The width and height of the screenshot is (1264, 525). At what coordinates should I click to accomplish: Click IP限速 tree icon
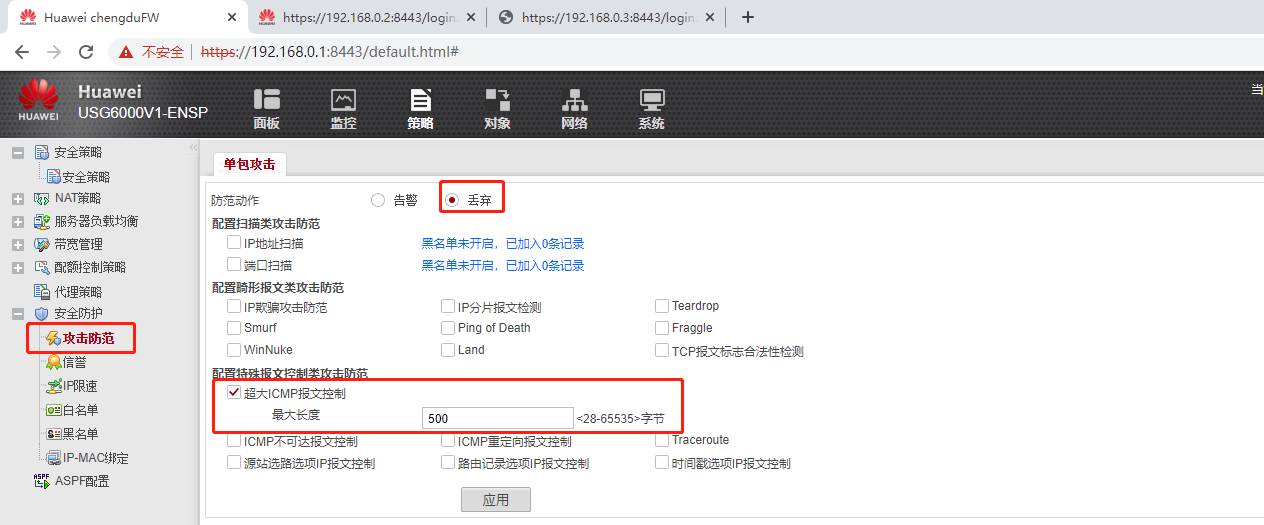point(54,386)
